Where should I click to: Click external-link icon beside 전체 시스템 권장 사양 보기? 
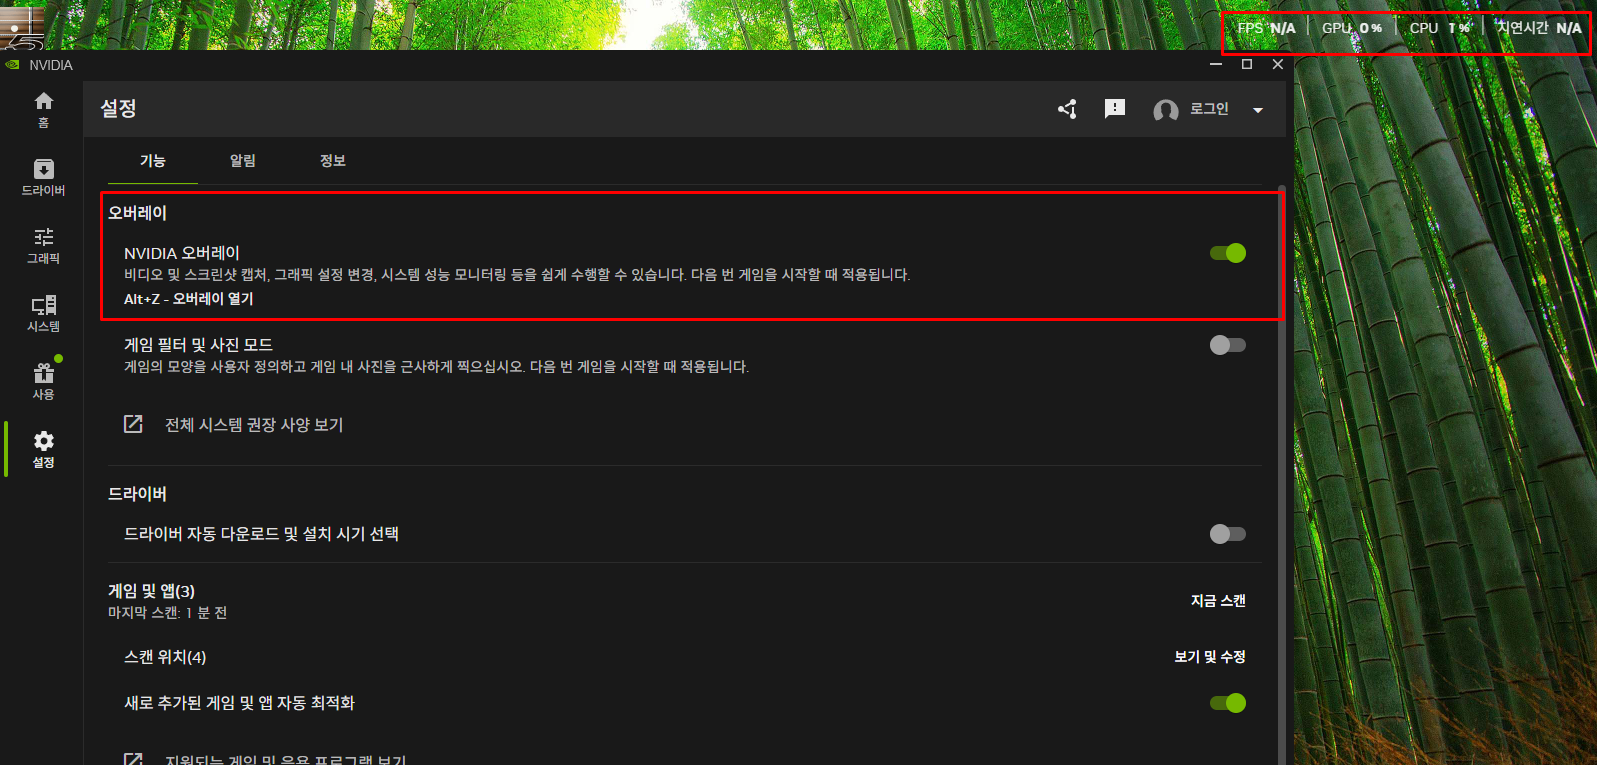[133, 424]
